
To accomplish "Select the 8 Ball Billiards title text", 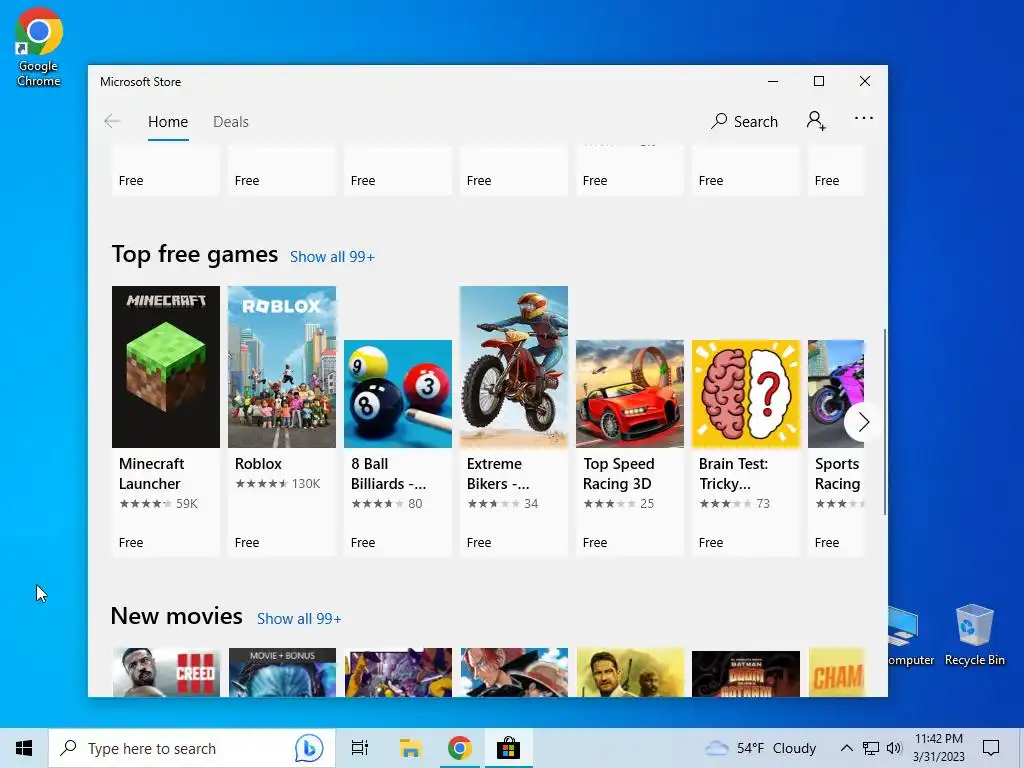I will click(x=389, y=473).
